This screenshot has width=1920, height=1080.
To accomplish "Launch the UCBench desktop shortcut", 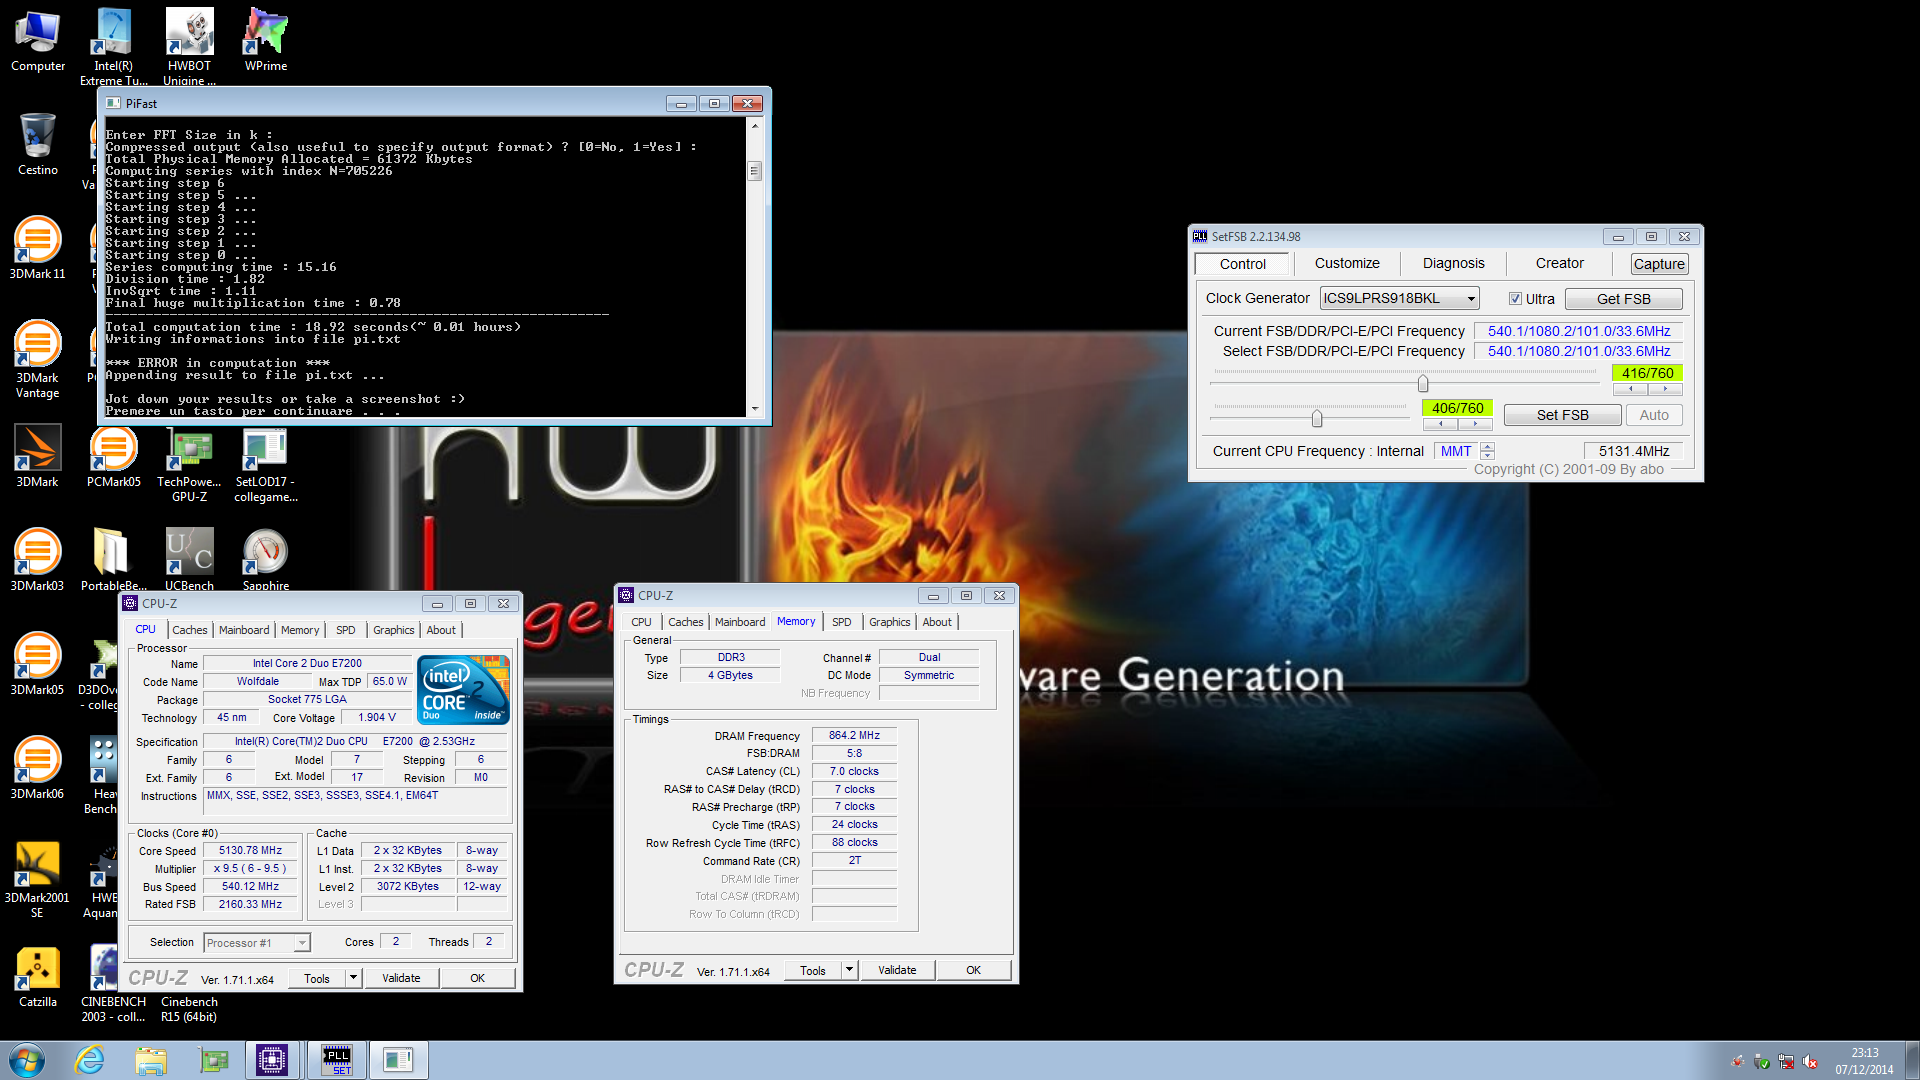I will click(x=189, y=560).
